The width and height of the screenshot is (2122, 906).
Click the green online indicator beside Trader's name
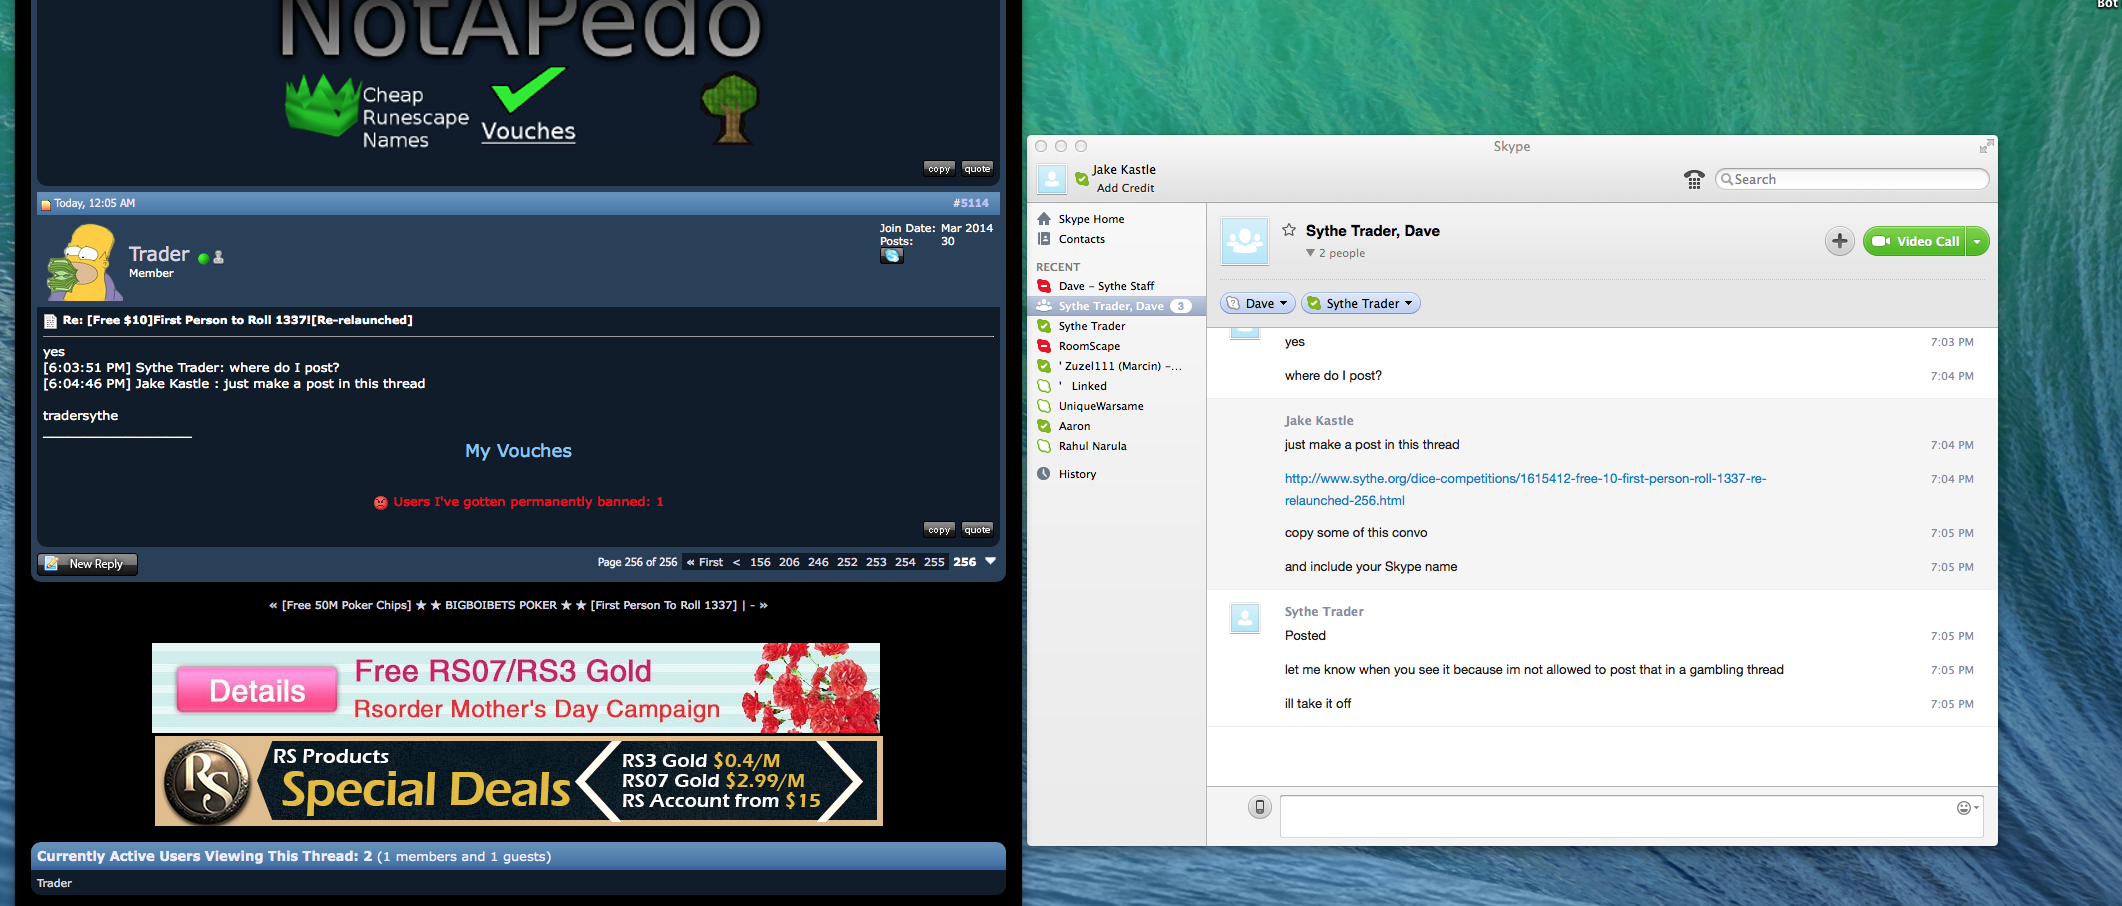pyautogui.click(x=204, y=258)
